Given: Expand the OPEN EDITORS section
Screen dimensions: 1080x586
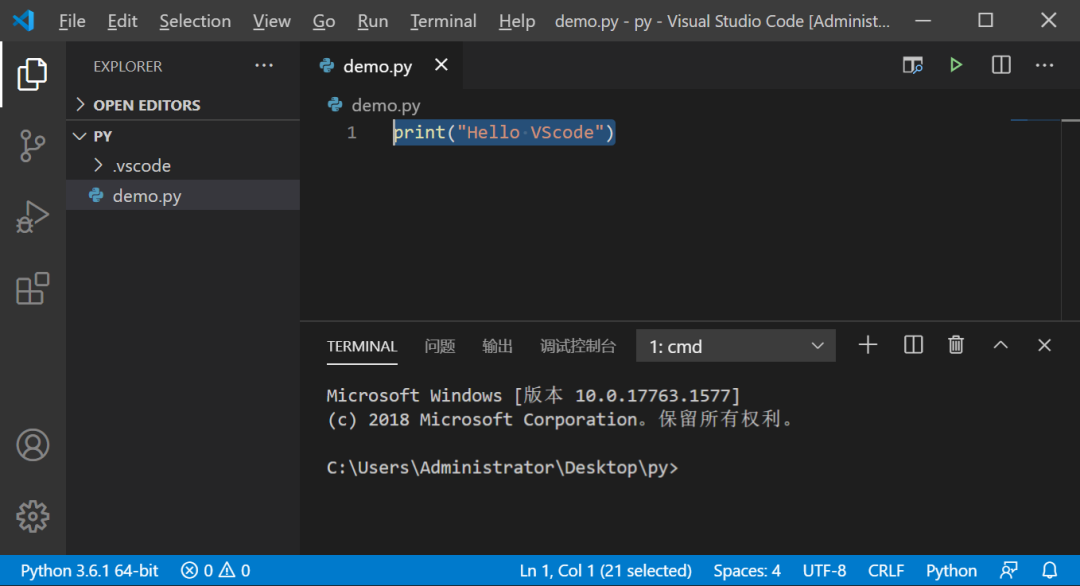Looking at the screenshot, I should pos(146,105).
